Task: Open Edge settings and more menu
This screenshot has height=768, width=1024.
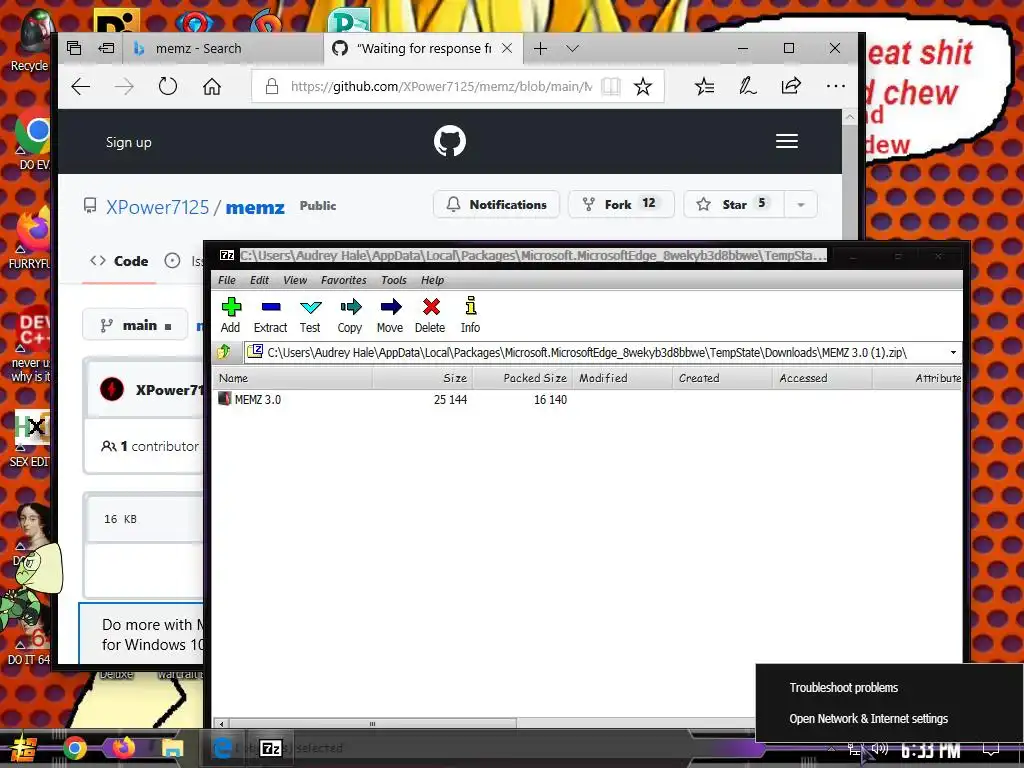Action: [x=835, y=86]
